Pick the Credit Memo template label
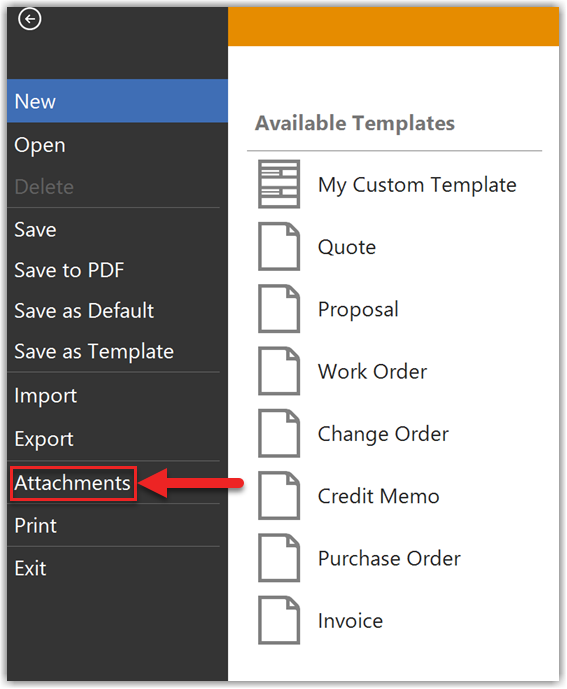 click(378, 496)
